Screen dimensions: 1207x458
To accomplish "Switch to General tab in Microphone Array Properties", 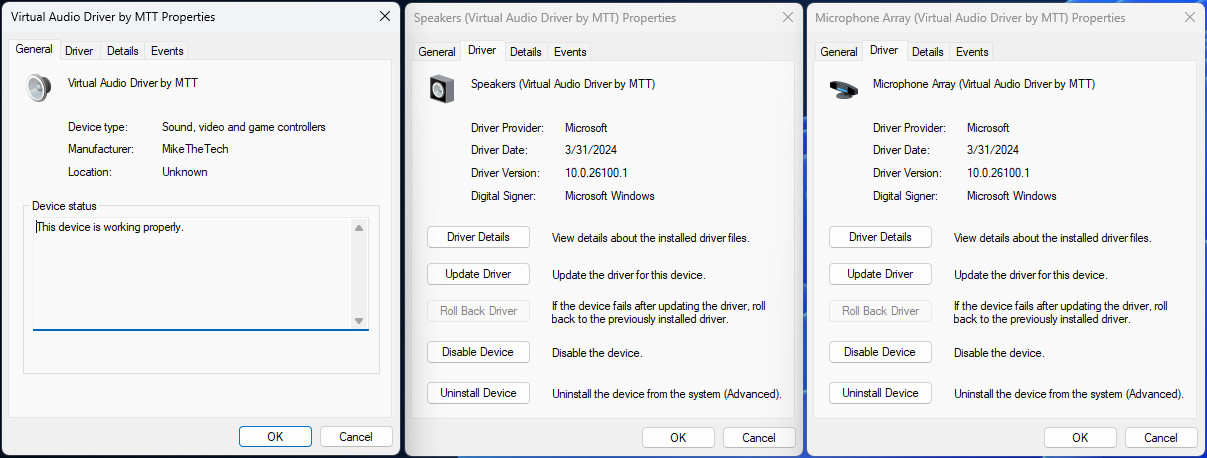I will coord(839,52).
